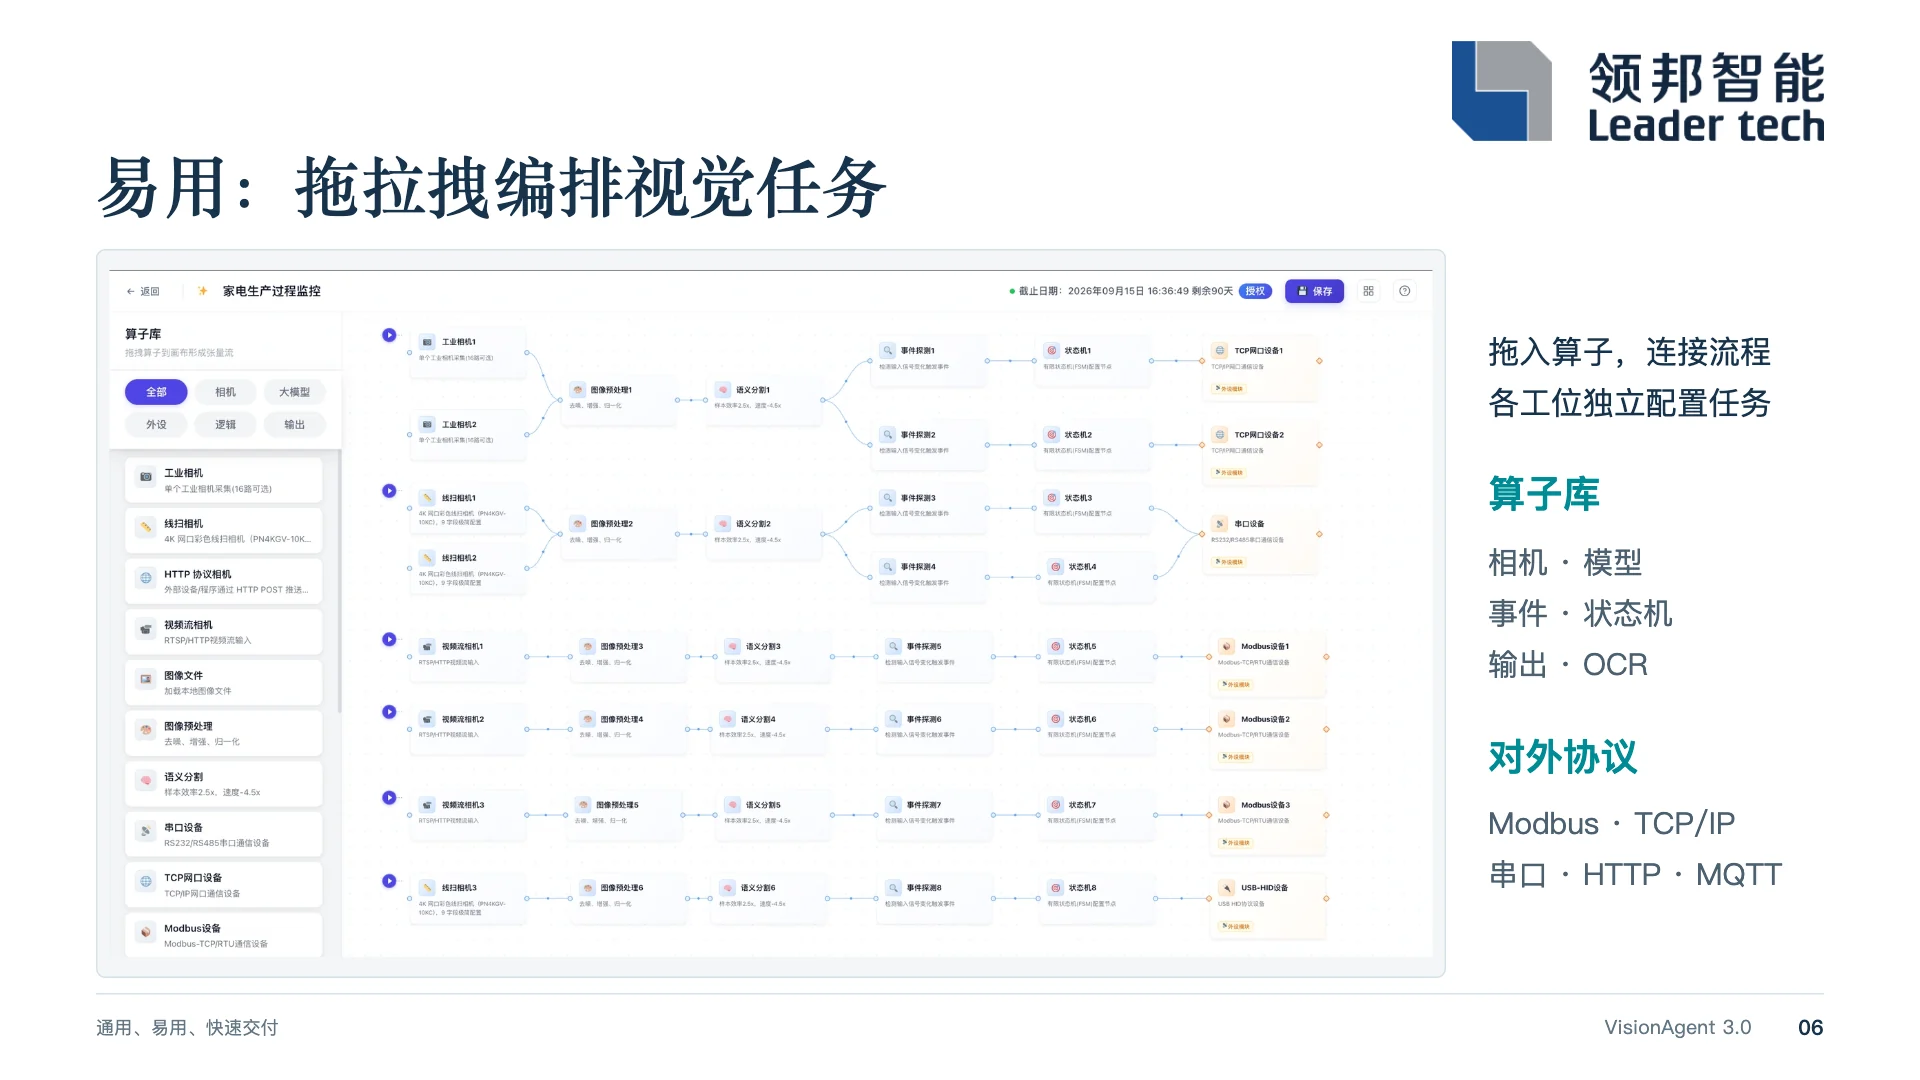Click the 返回 back arrow
The width and height of the screenshot is (1920, 1080).
[x=130, y=292]
